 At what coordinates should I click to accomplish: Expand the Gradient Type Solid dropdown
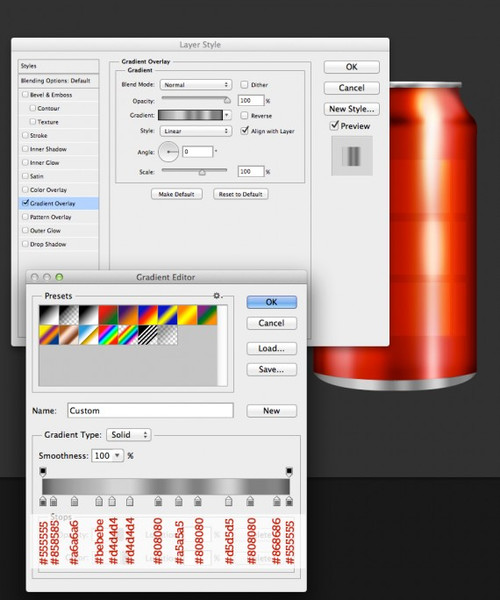(x=129, y=435)
